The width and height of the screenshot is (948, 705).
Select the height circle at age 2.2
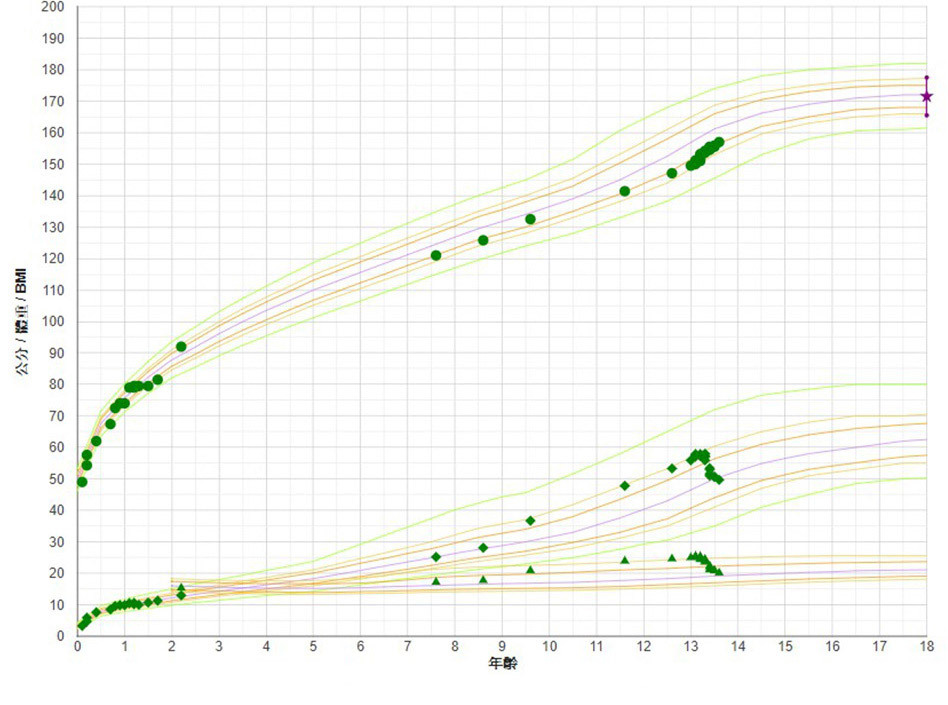pyautogui.click(x=181, y=347)
